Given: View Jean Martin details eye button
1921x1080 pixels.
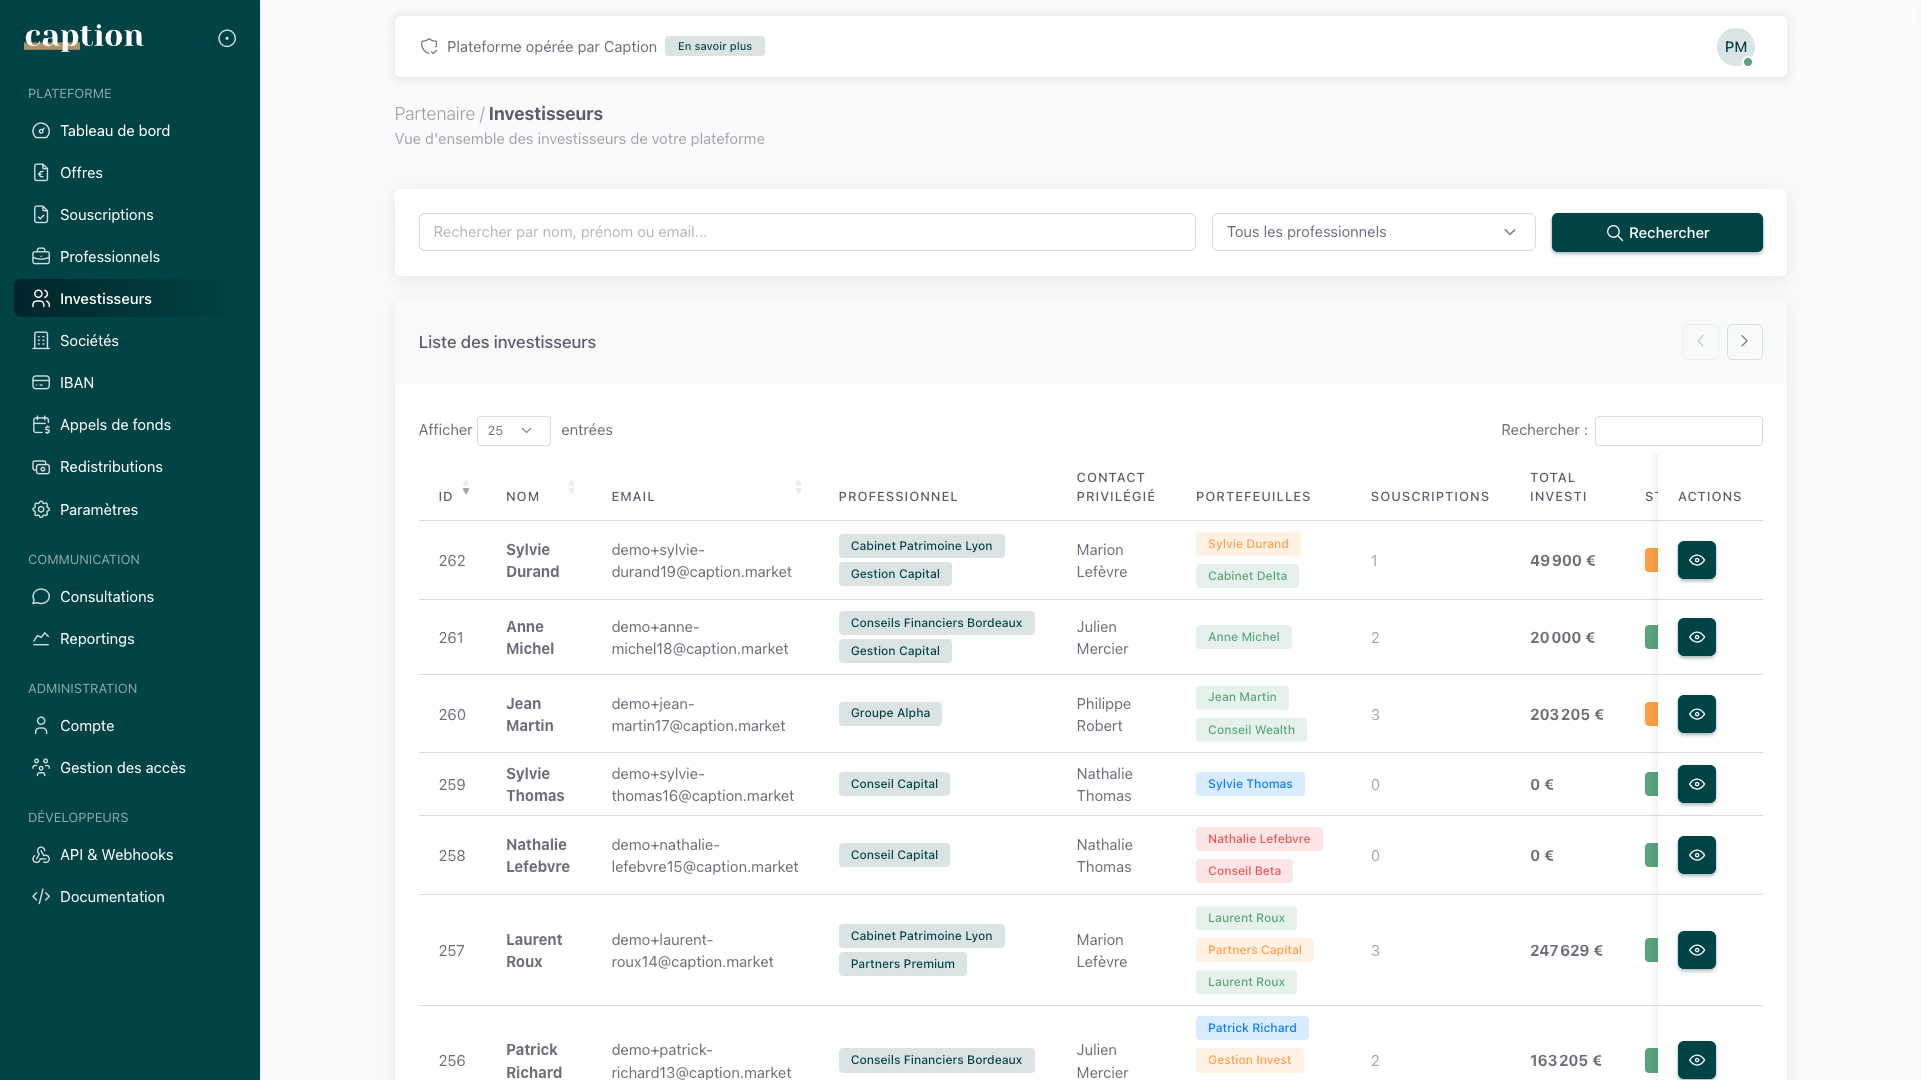Looking at the screenshot, I should pyautogui.click(x=1696, y=714).
